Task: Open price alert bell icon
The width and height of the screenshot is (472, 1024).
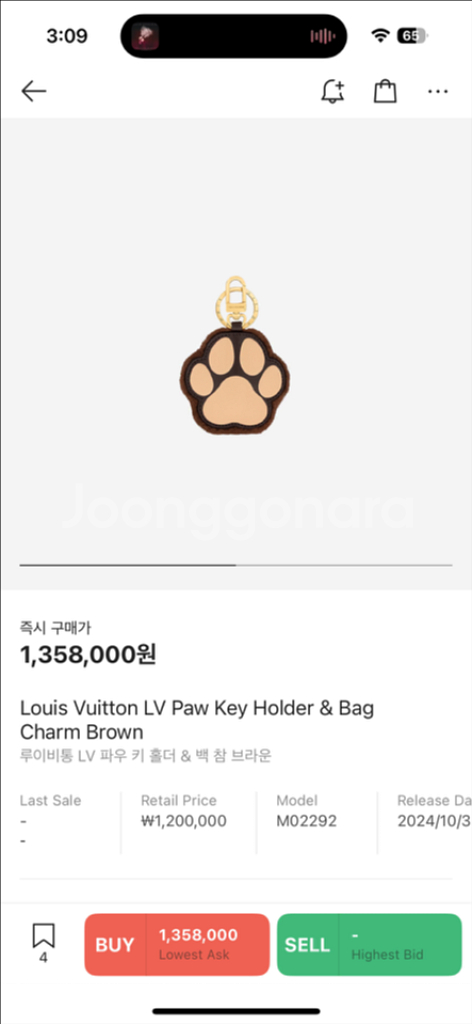Action: coord(333,91)
